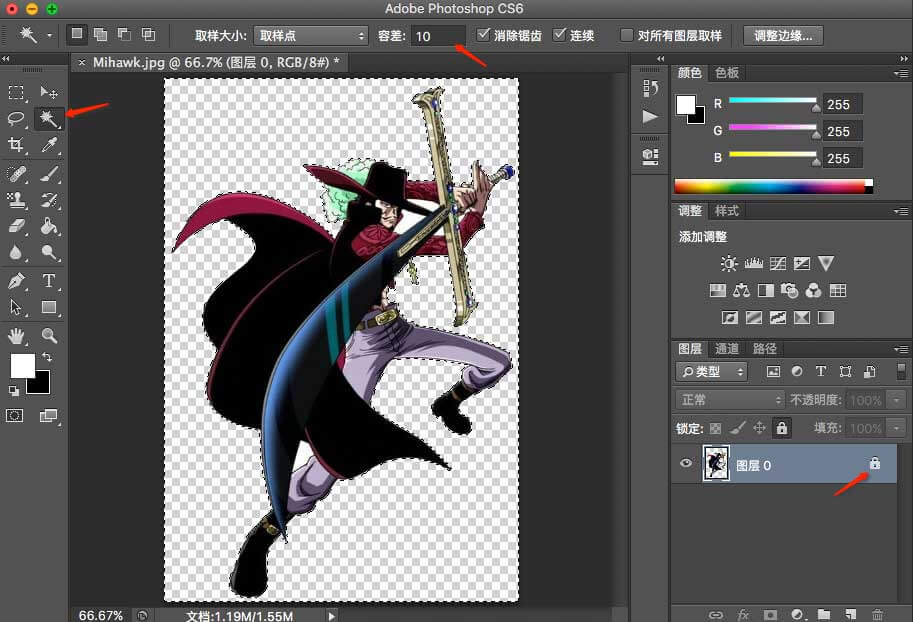913x622 pixels.
Task: Open the 取样大小 dropdown
Action: click(x=311, y=36)
